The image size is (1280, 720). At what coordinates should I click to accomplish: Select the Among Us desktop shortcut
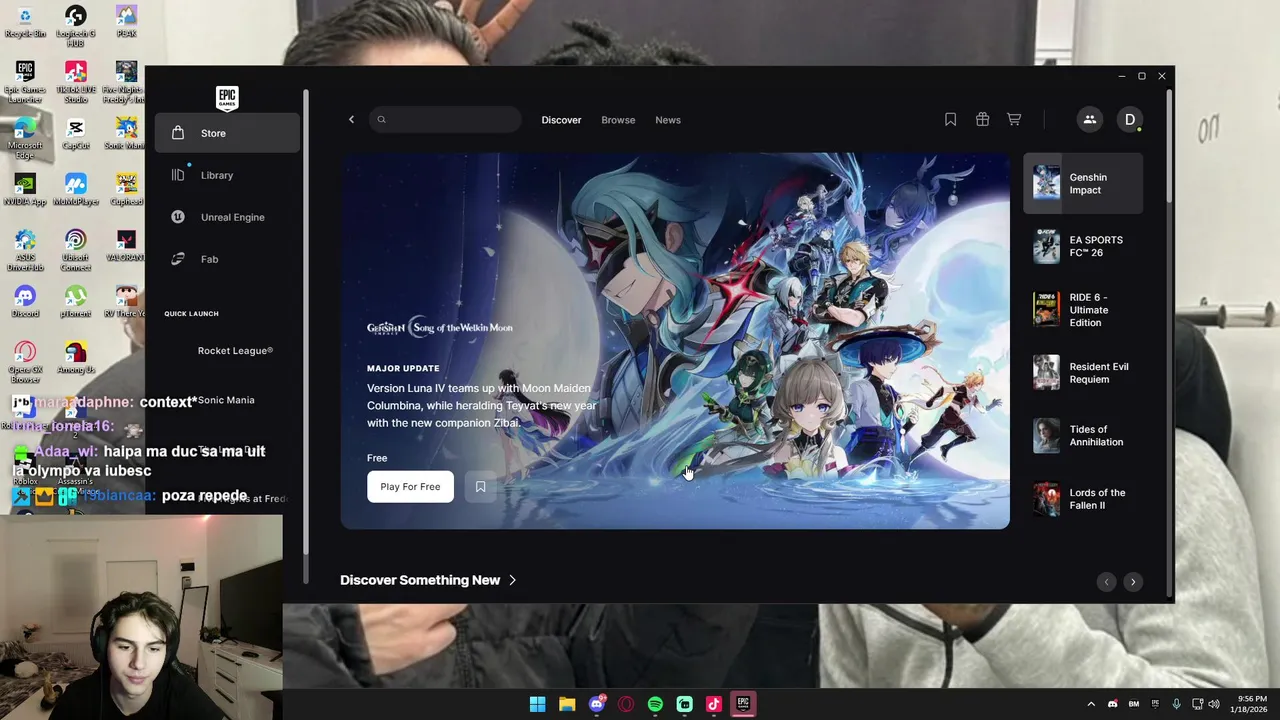[75, 358]
